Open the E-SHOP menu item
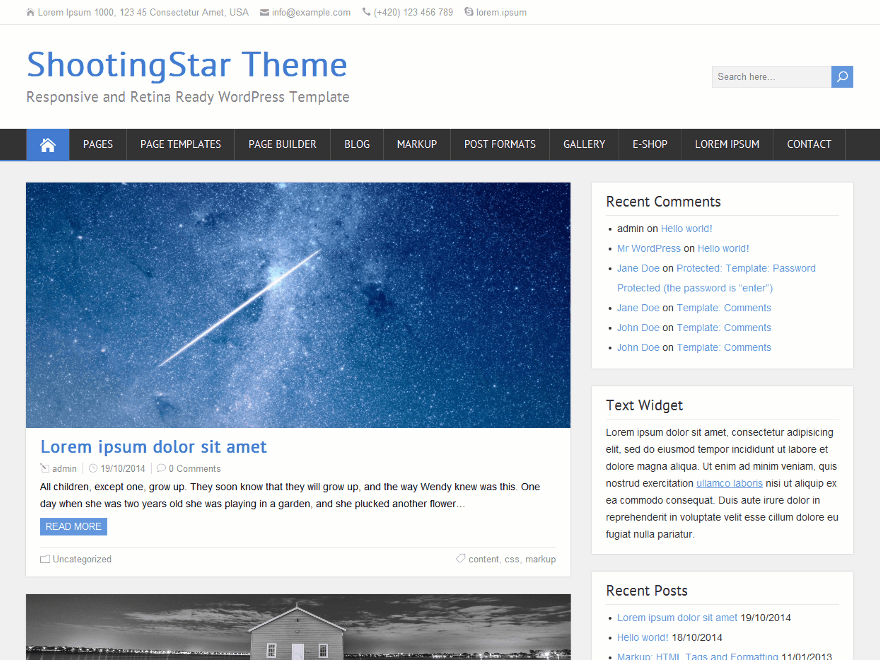 coord(649,144)
